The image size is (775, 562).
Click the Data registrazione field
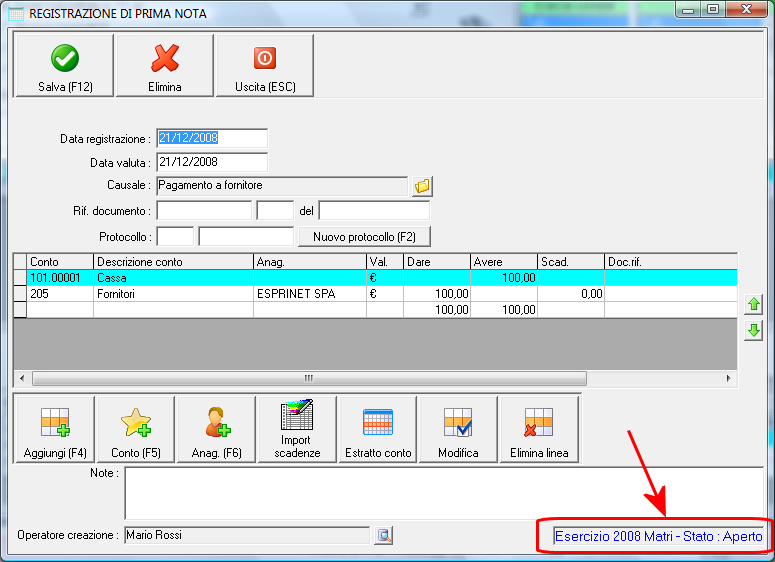point(212,138)
